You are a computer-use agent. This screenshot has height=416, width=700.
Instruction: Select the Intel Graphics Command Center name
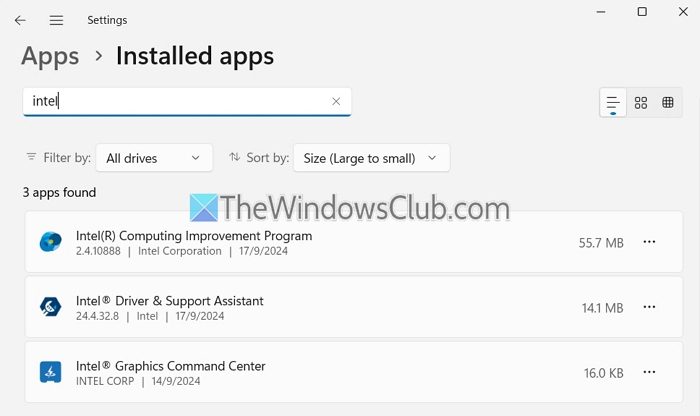[x=171, y=366]
